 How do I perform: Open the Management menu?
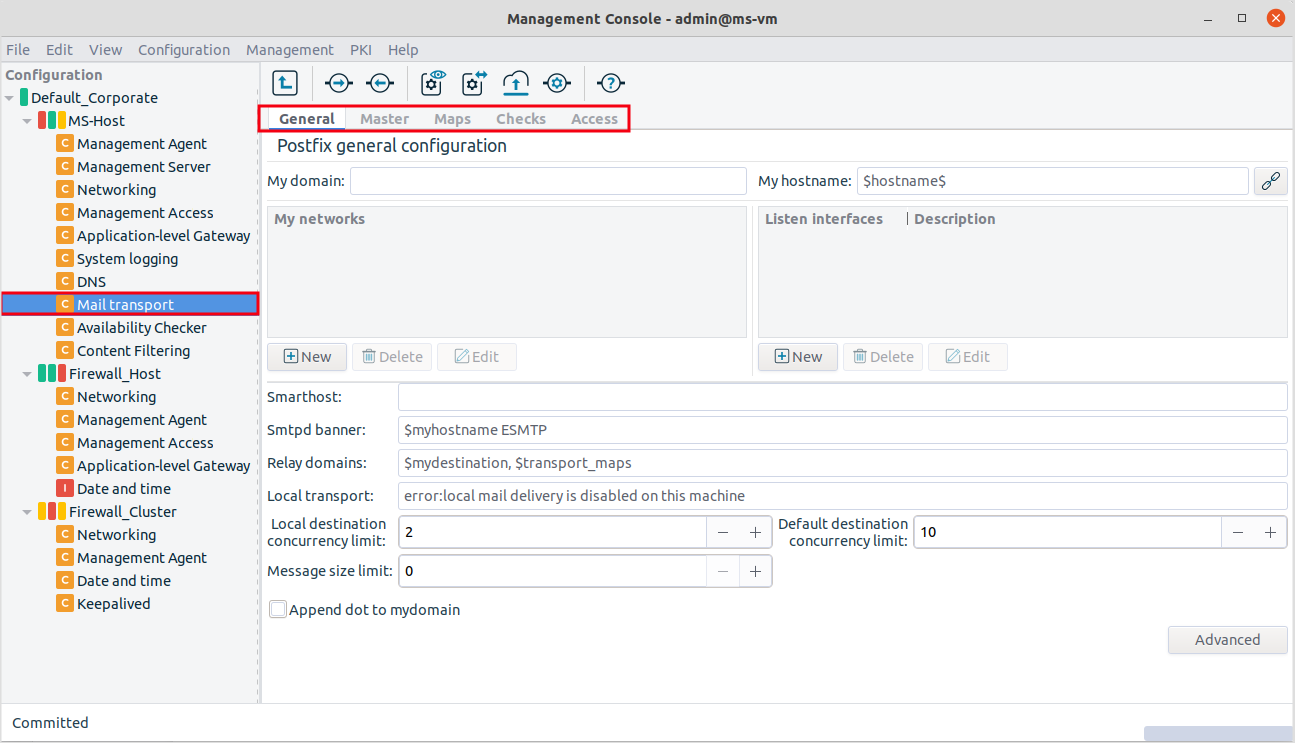[x=290, y=50]
